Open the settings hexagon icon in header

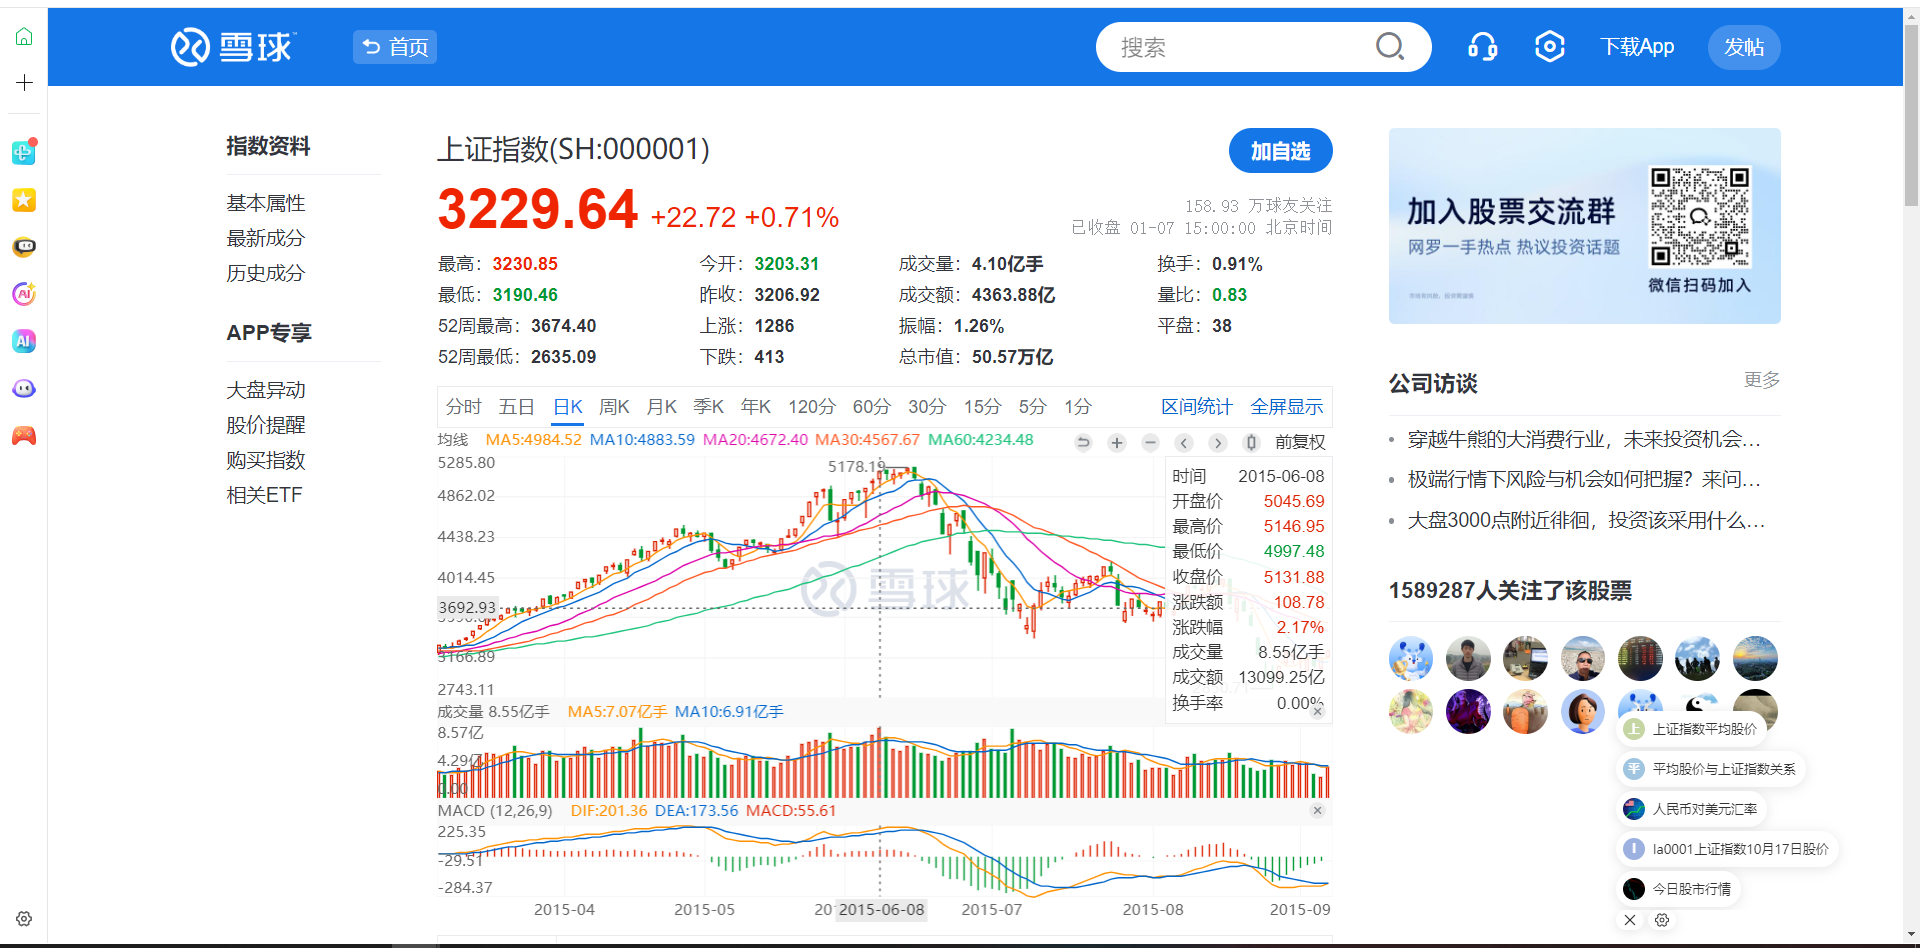click(1549, 47)
